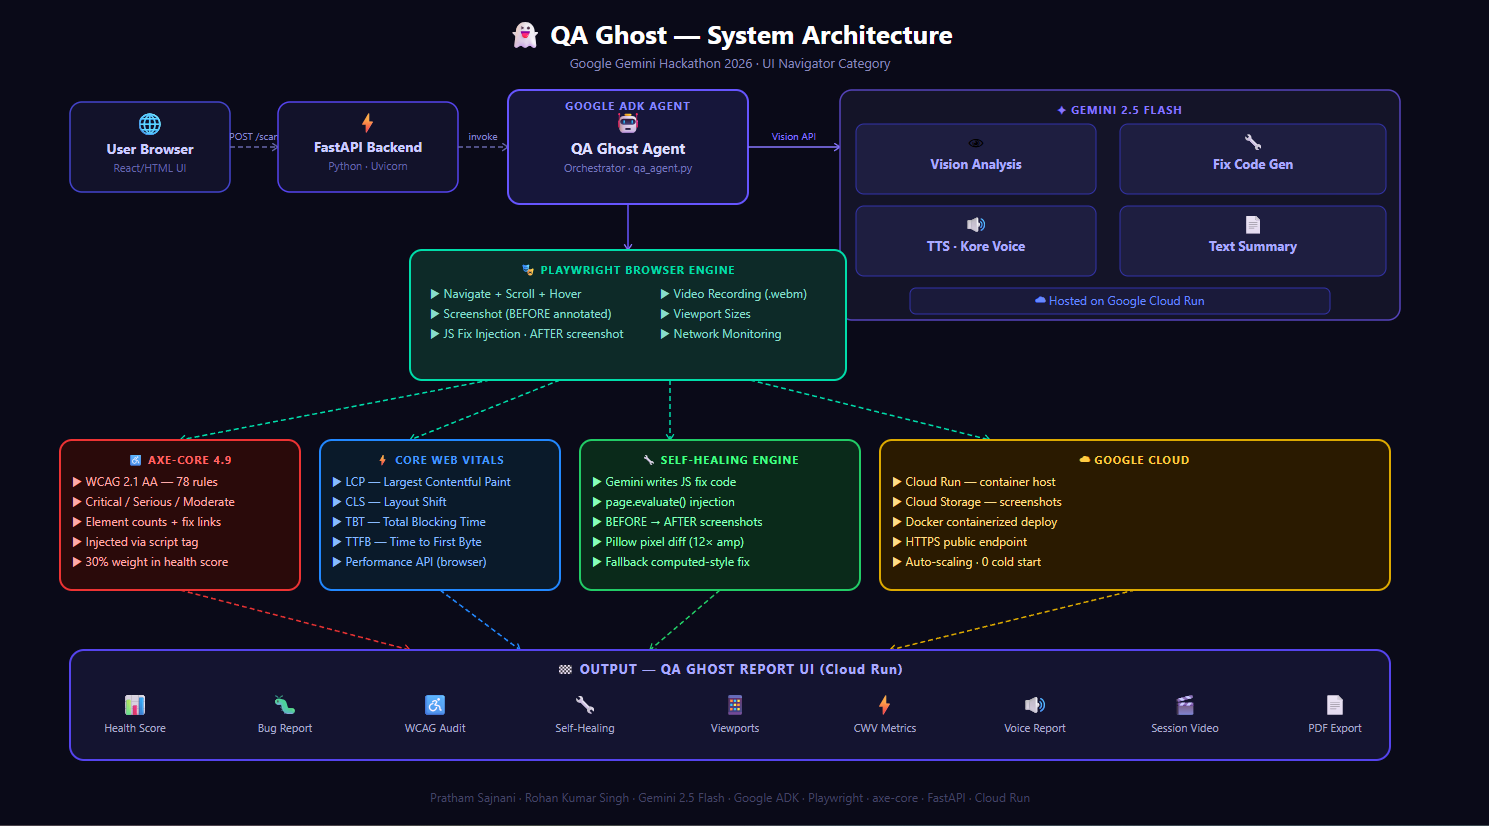This screenshot has height=826, width=1489.
Task: Click 'JS Fix Injection · AFTER screenshot' item
Action: 527,334
